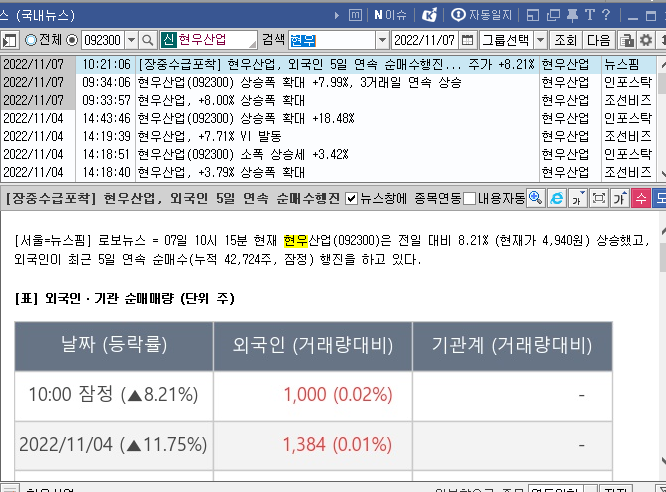
Task: Click the date field 2022/11/07
Action: pyautogui.click(x=425, y=40)
